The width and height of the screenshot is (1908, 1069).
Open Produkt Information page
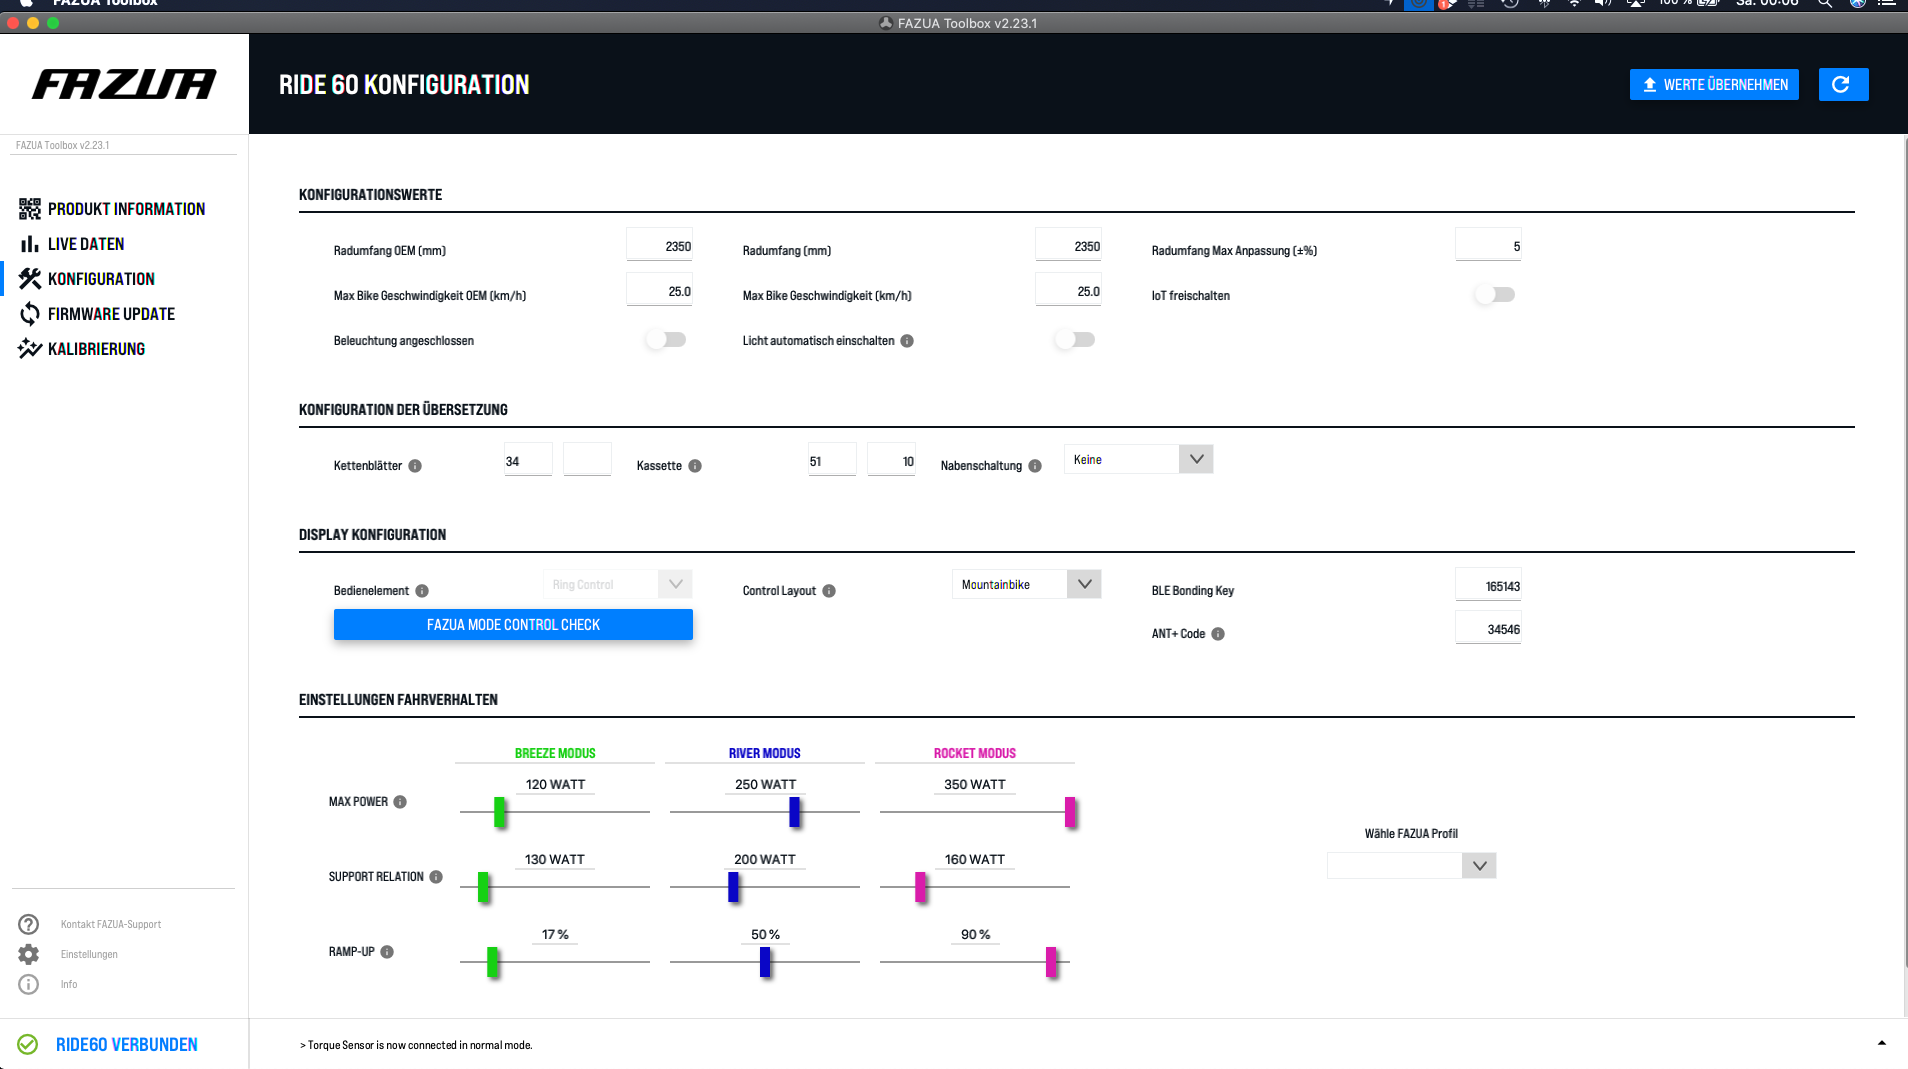point(126,209)
